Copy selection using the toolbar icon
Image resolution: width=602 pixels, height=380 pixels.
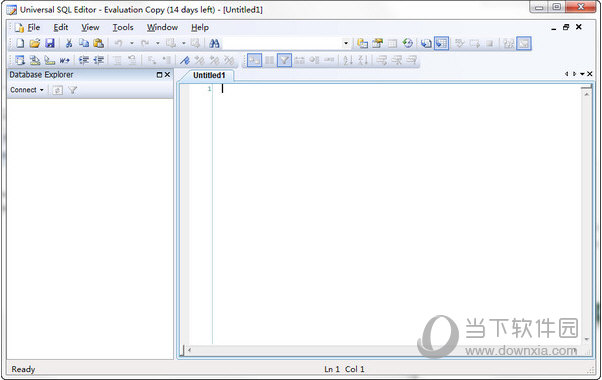[x=84, y=43]
